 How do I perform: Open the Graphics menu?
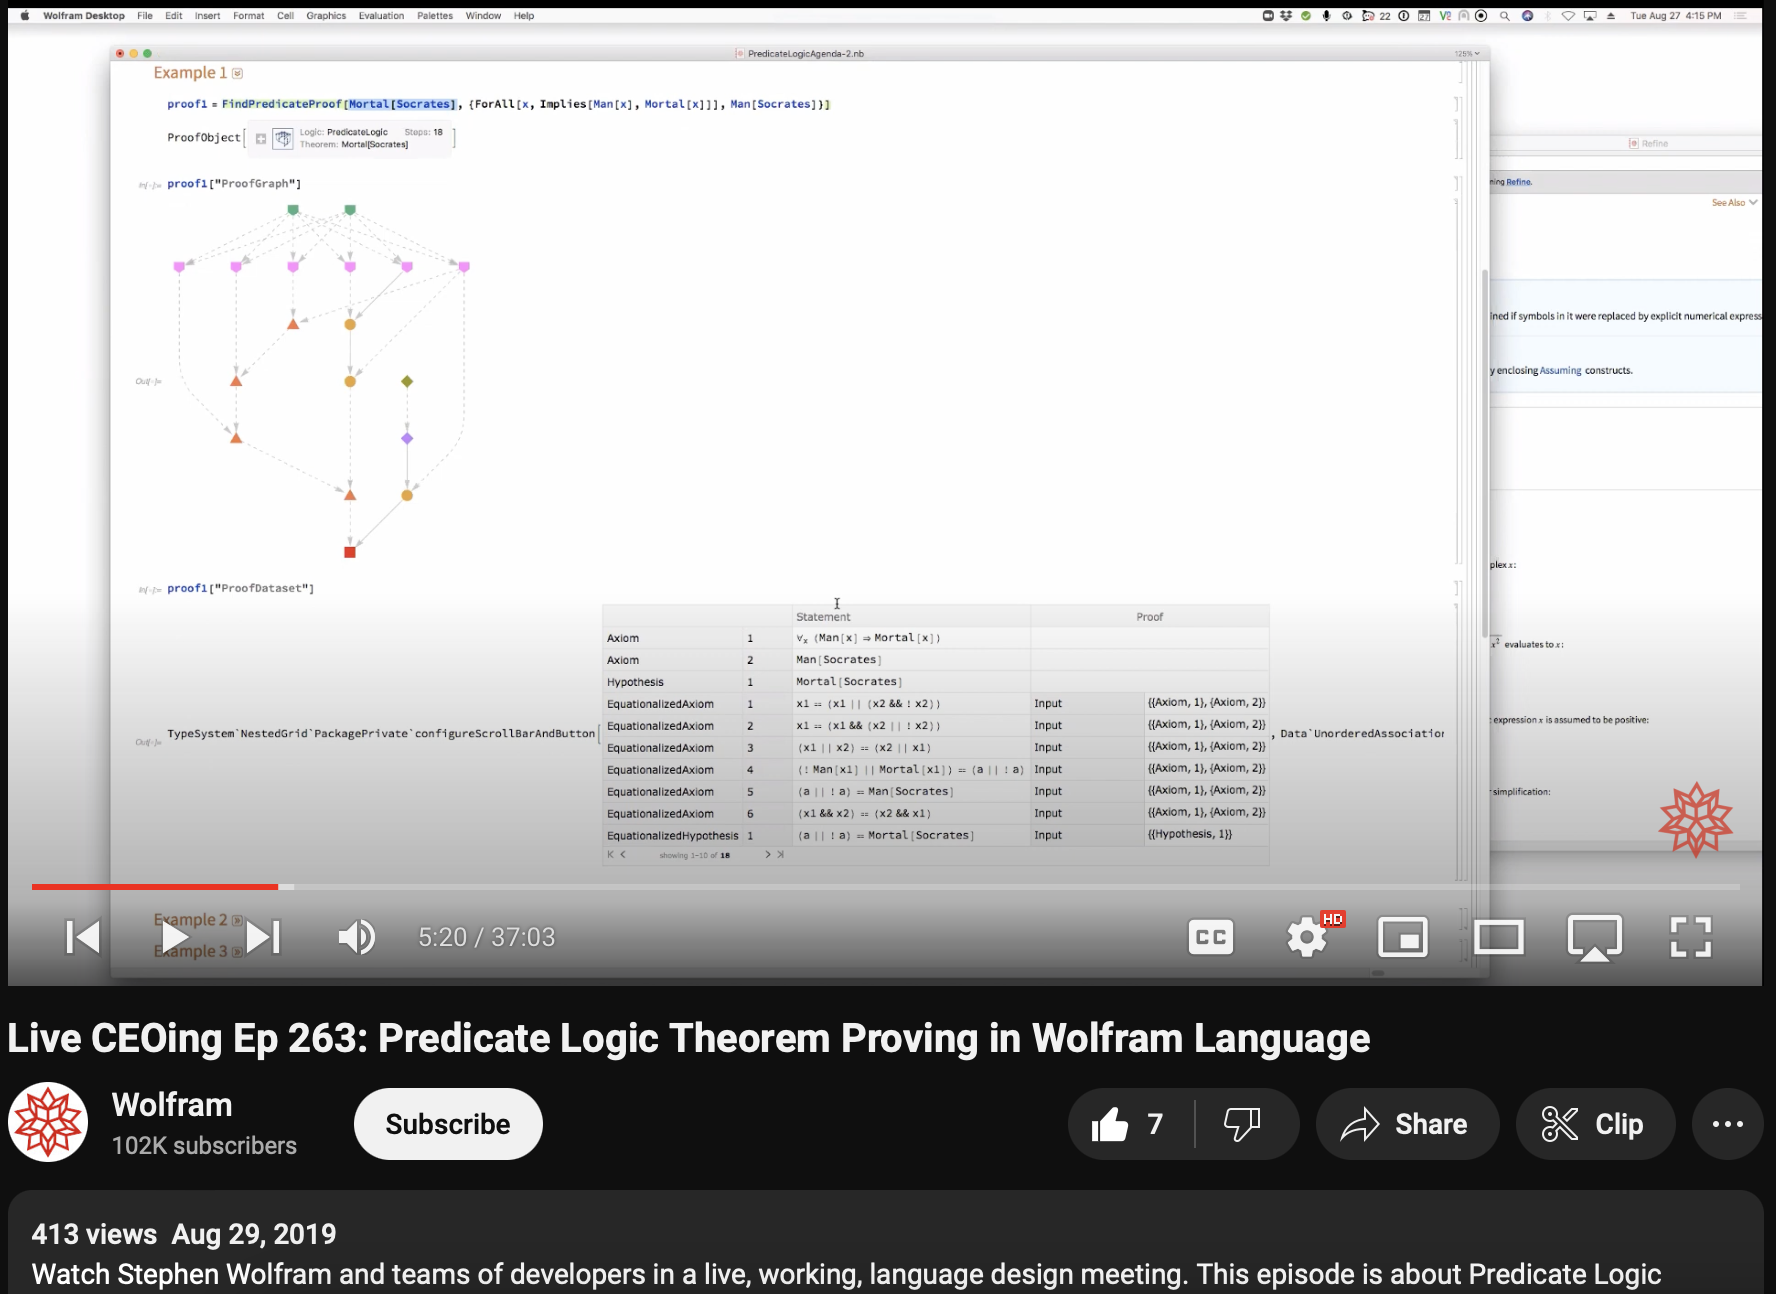click(x=326, y=16)
